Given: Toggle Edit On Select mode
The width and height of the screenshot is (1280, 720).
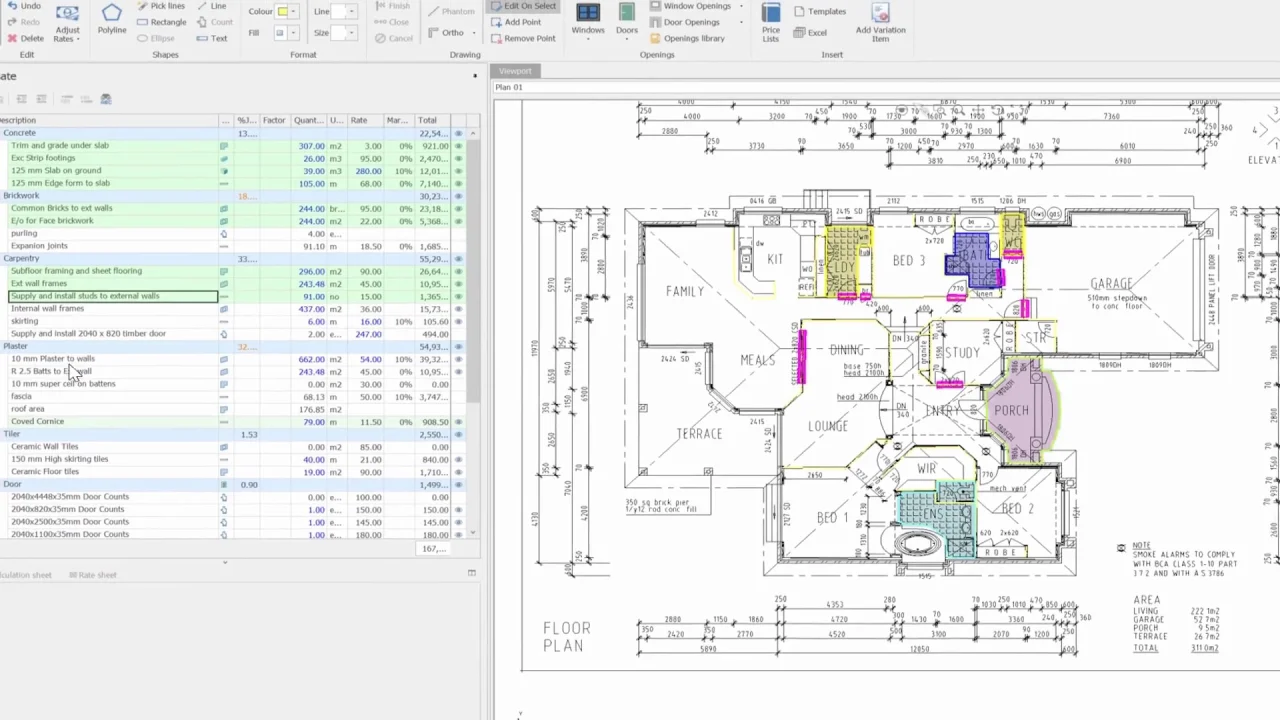Looking at the screenshot, I should click(523, 6).
